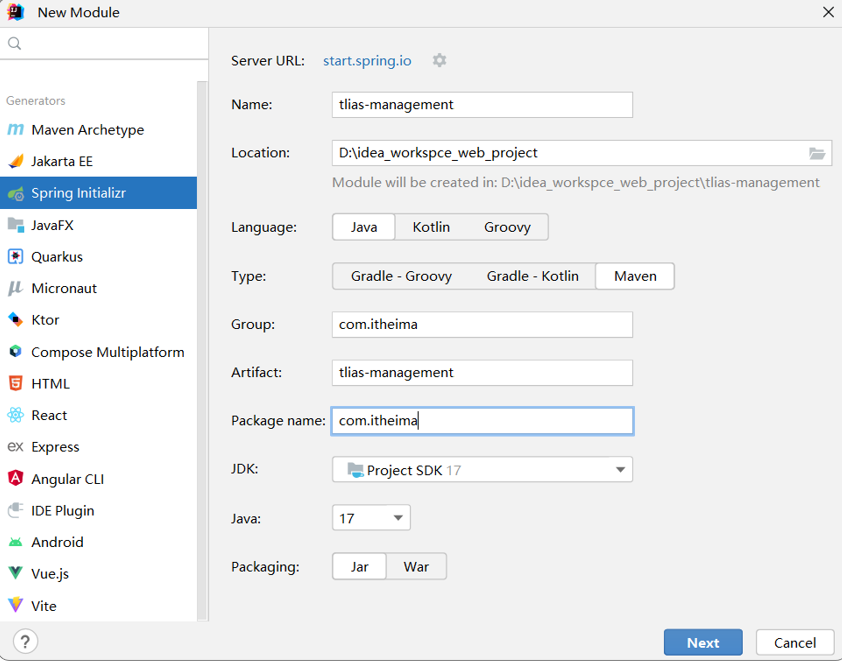Select the Android generator icon
Viewport: 842px width, 661px height.
click(x=15, y=542)
